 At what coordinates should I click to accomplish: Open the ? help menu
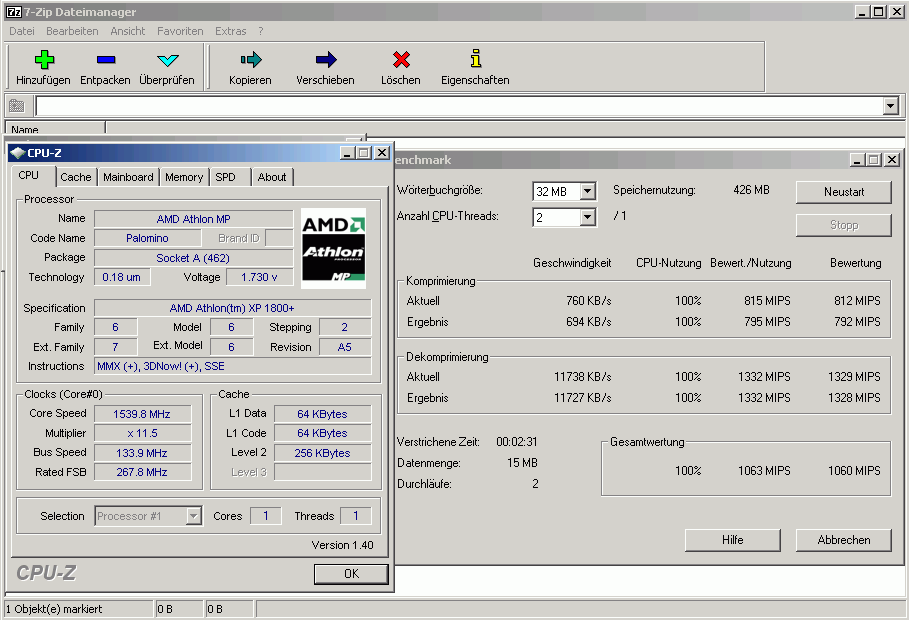[261, 31]
